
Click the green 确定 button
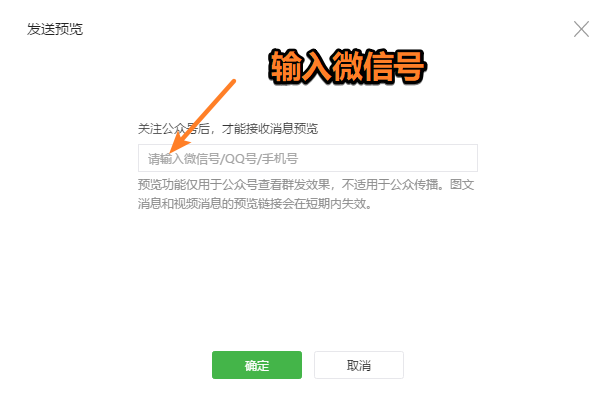[257, 365]
